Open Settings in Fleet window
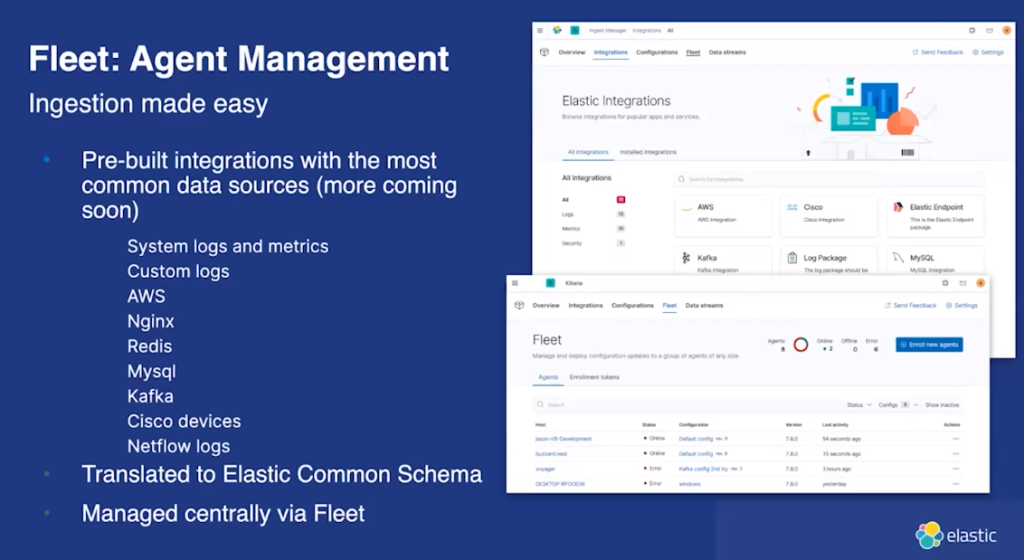Viewport: 1024px width, 560px height. pyautogui.click(x=962, y=305)
